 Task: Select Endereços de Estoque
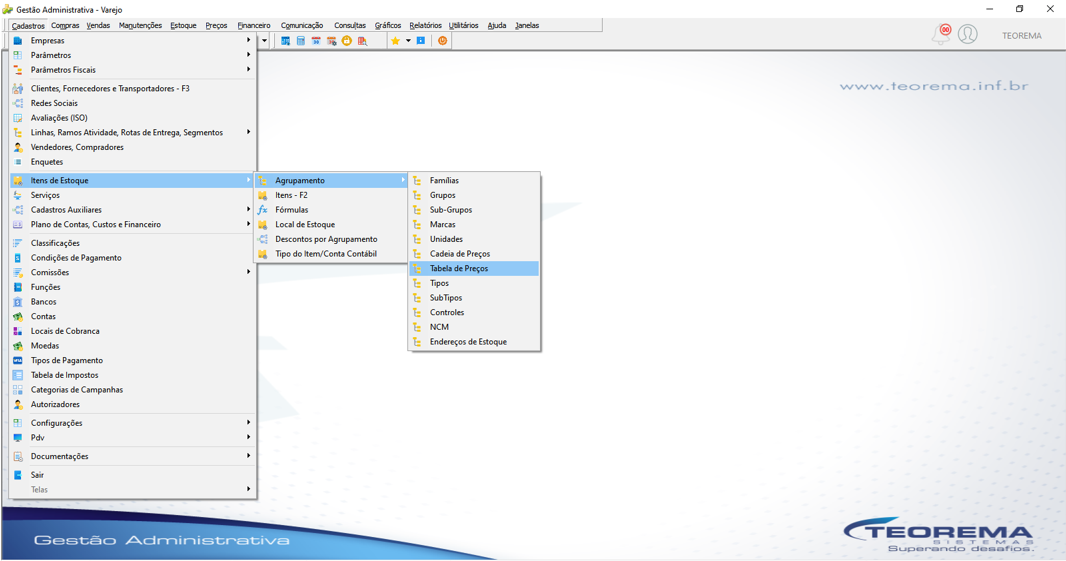[474, 342]
